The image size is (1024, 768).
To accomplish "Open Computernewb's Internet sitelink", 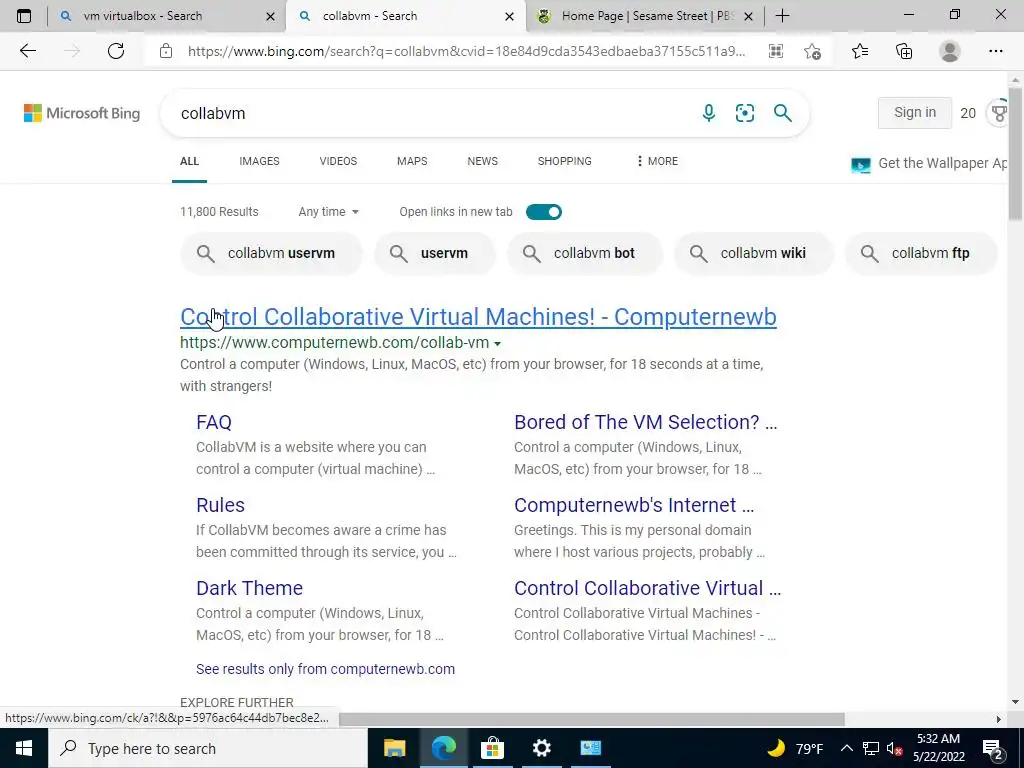I will pyautogui.click(x=634, y=505).
